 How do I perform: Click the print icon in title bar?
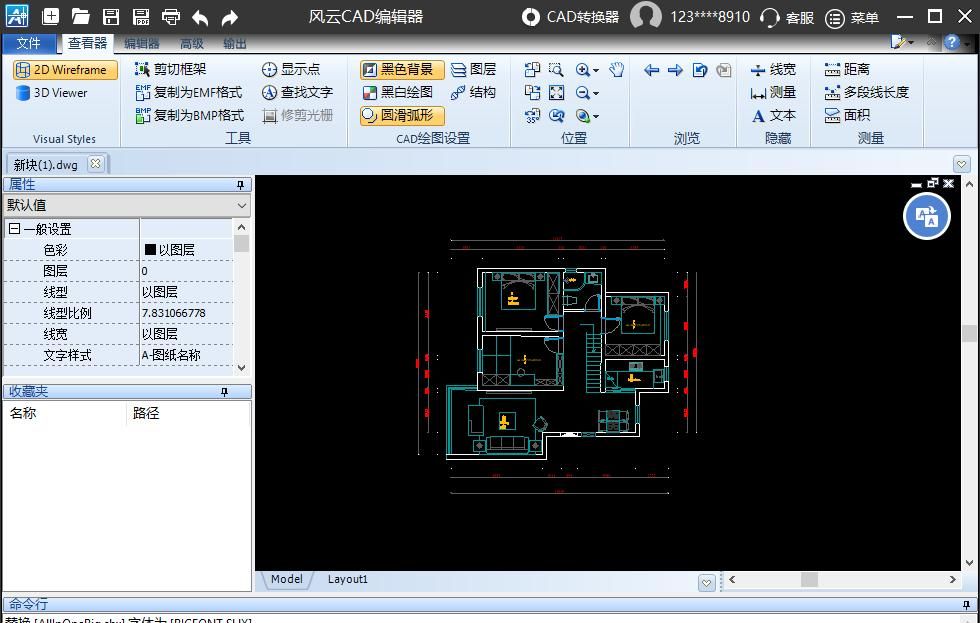pyautogui.click(x=170, y=17)
